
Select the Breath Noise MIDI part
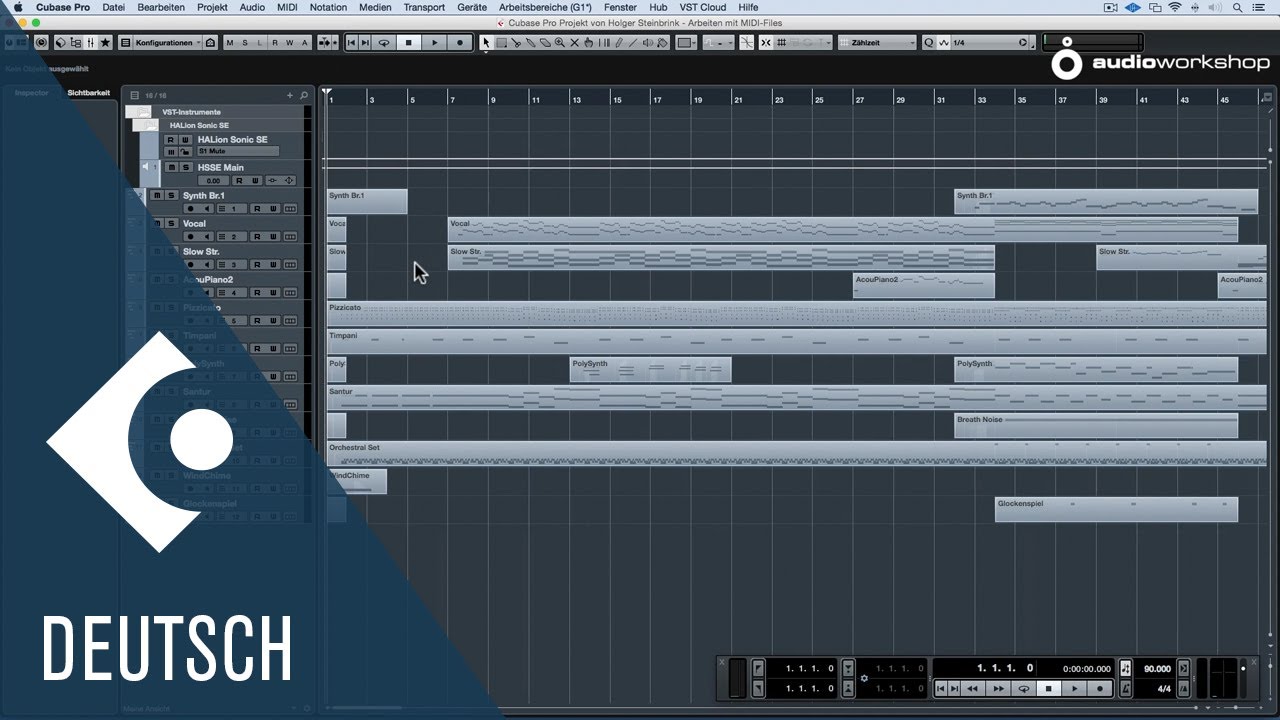[x=1096, y=425]
